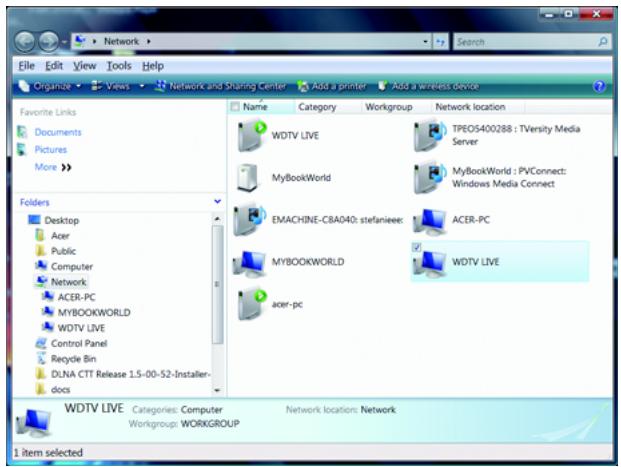Click WORKGROUP value in details pane
The width and height of the screenshot is (621, 467).
pyautogui.click(x=210, y=423)
